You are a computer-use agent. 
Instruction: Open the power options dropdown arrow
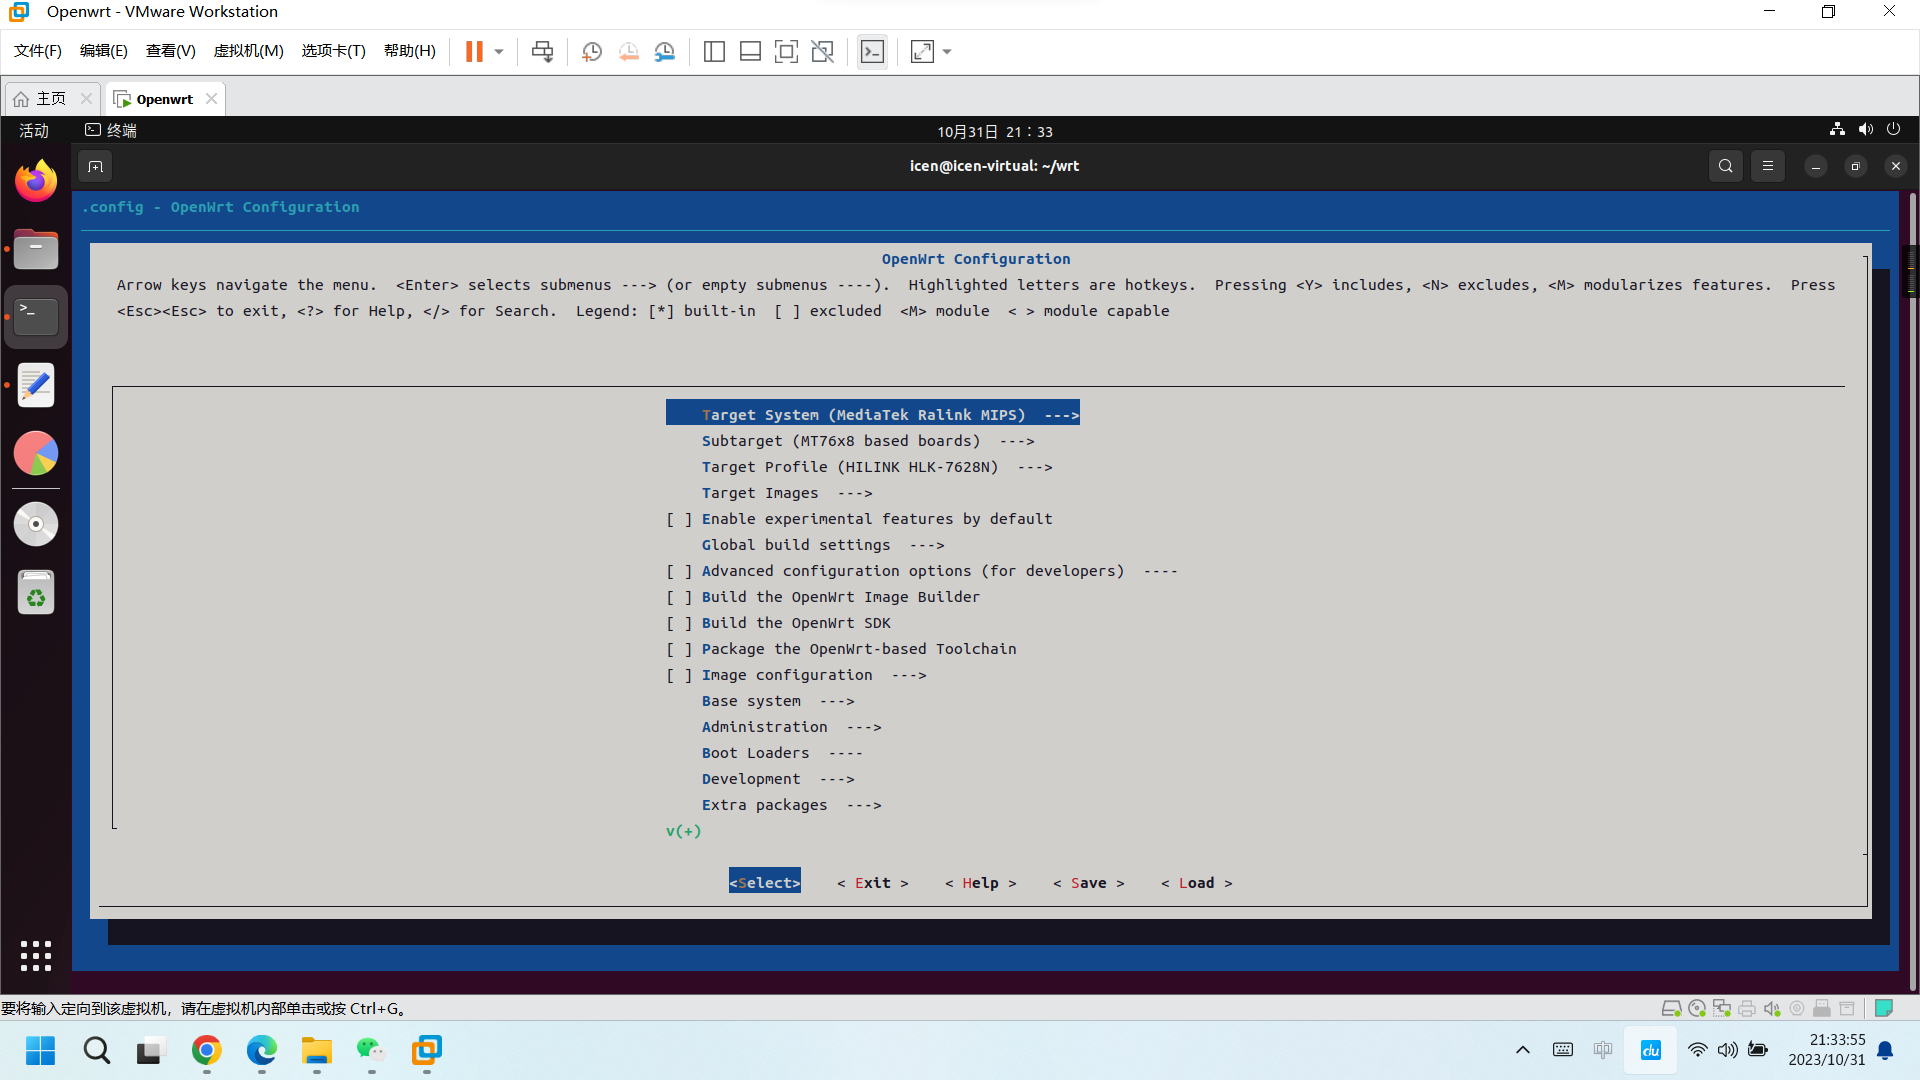pos(499,51)
